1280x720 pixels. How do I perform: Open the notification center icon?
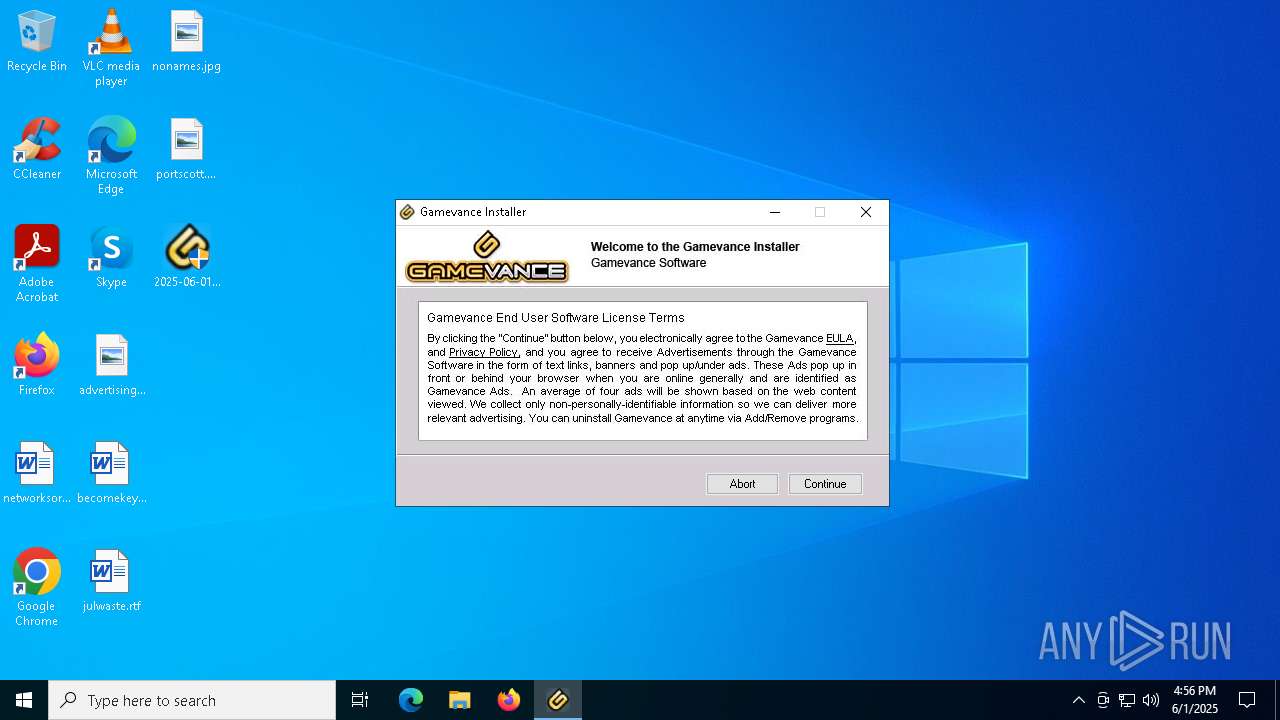tap(1247, 700)
